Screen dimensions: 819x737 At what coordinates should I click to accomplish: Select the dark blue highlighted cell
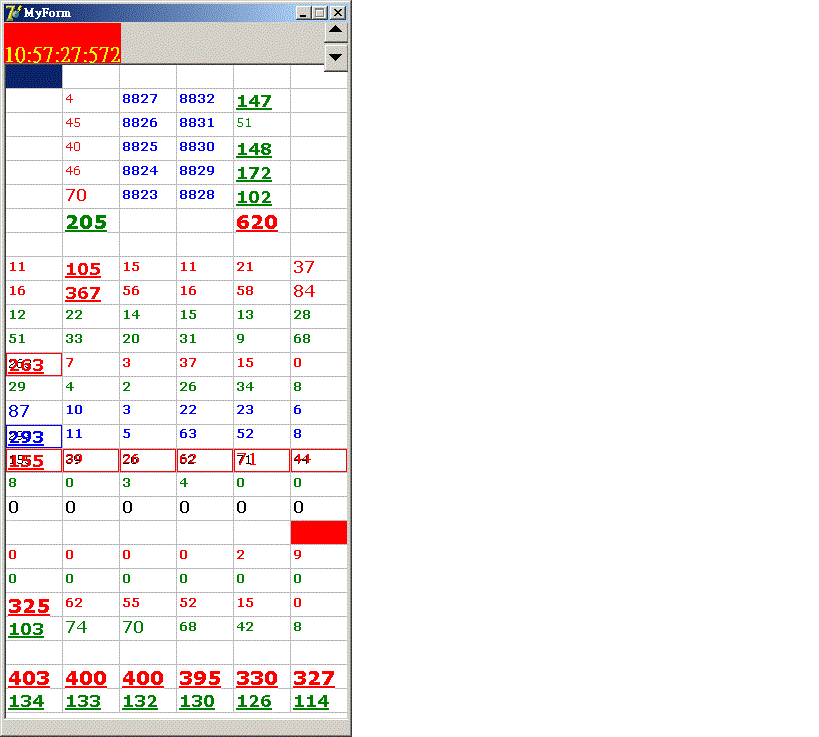[x=34, y=76]
